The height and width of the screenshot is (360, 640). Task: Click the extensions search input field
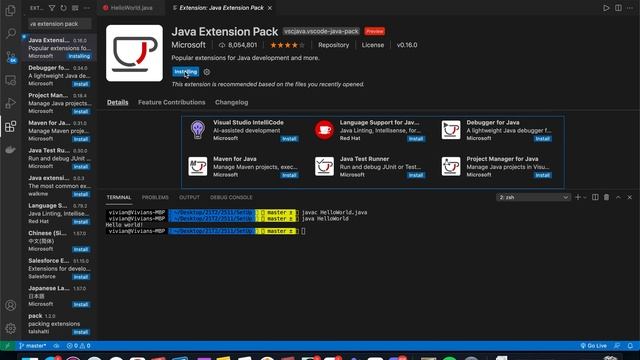tap(60, 24)
